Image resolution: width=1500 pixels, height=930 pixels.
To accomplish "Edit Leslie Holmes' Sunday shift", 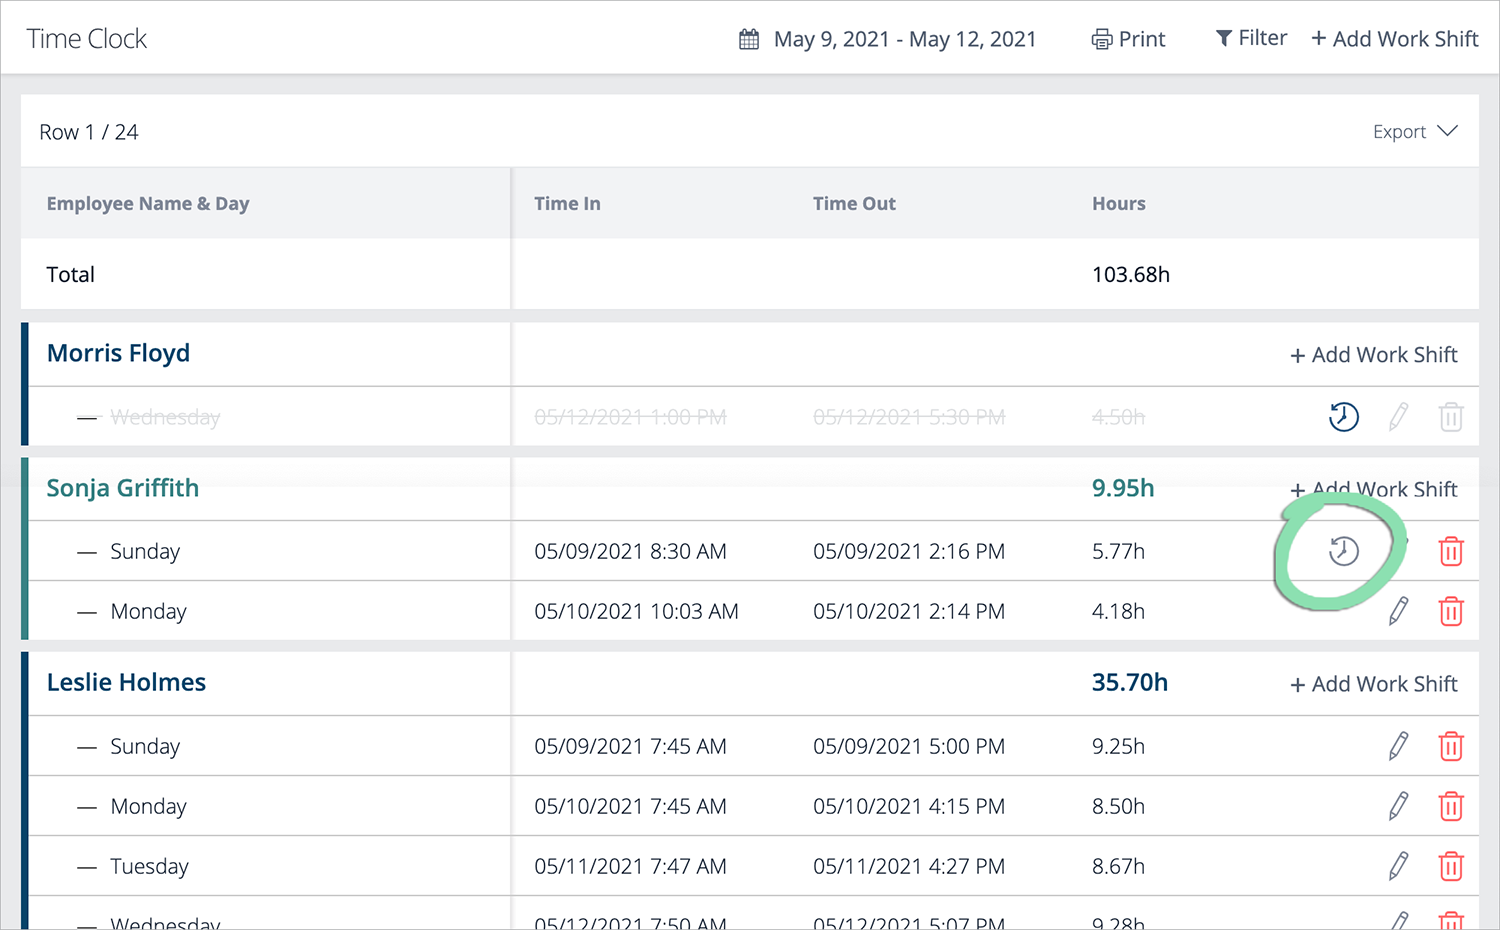I will pyautogui.click(x=1399, y=746).
